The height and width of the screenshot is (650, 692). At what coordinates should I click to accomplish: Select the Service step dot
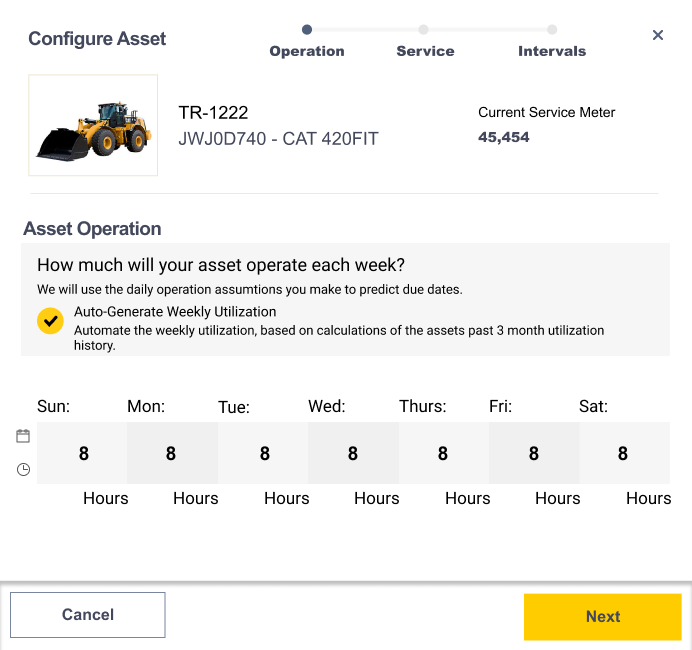(423, 30)
